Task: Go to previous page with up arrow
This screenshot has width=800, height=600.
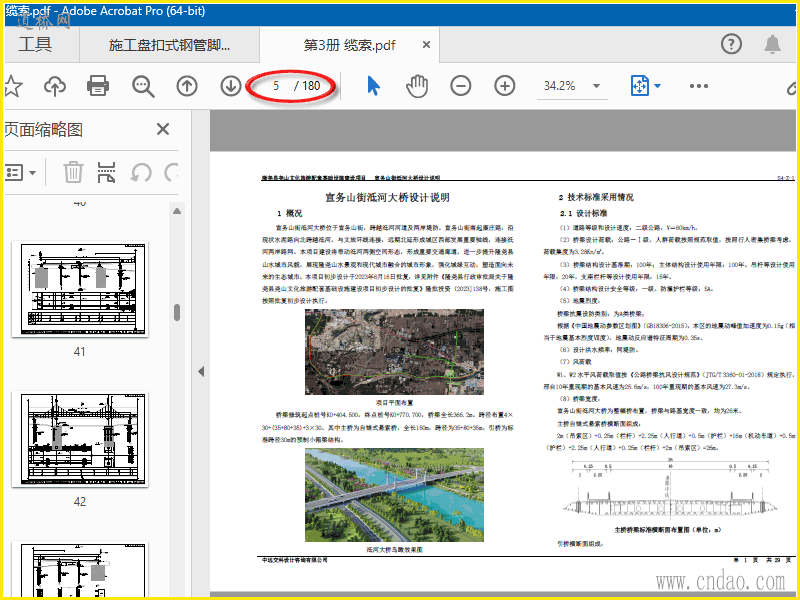Action: [187, 86]
